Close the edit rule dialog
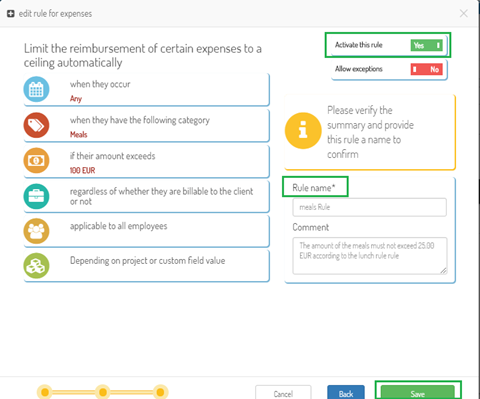This screenshot has height=399, width=480. coord(463,13)
